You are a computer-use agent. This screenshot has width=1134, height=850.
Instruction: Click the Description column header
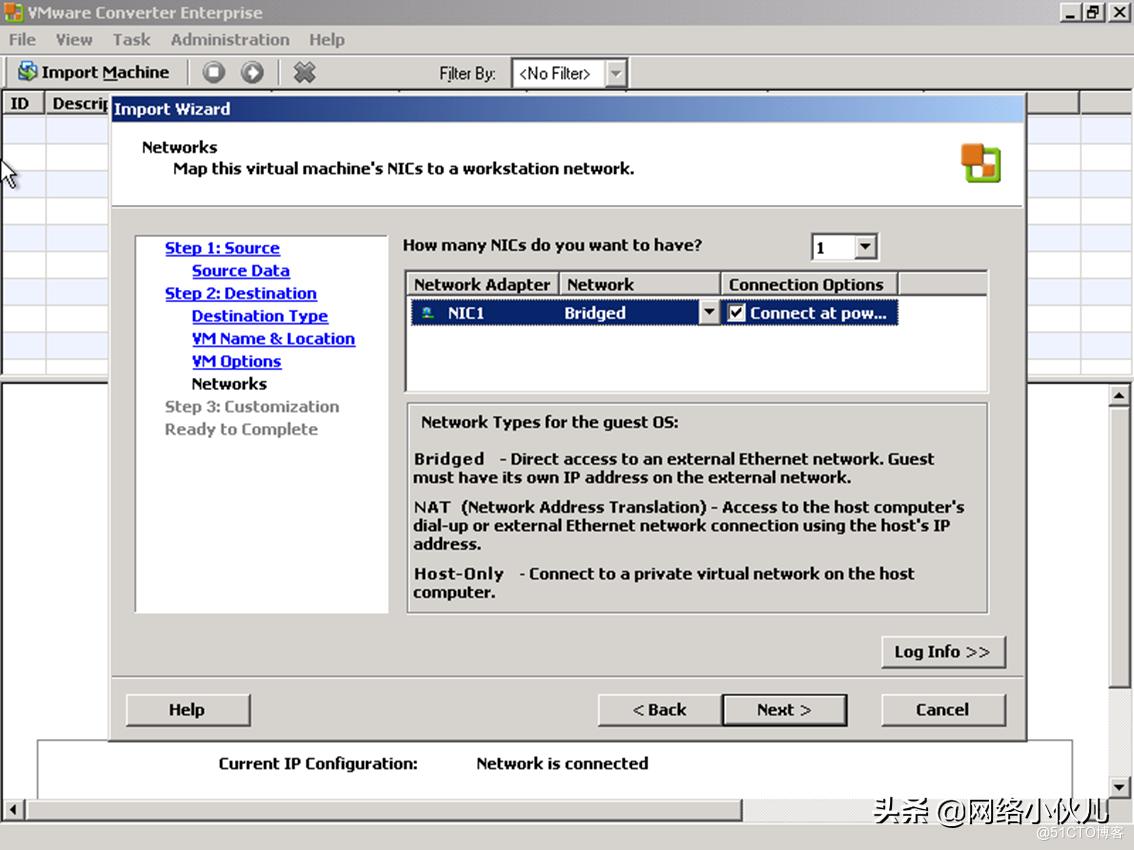[78, 103]
